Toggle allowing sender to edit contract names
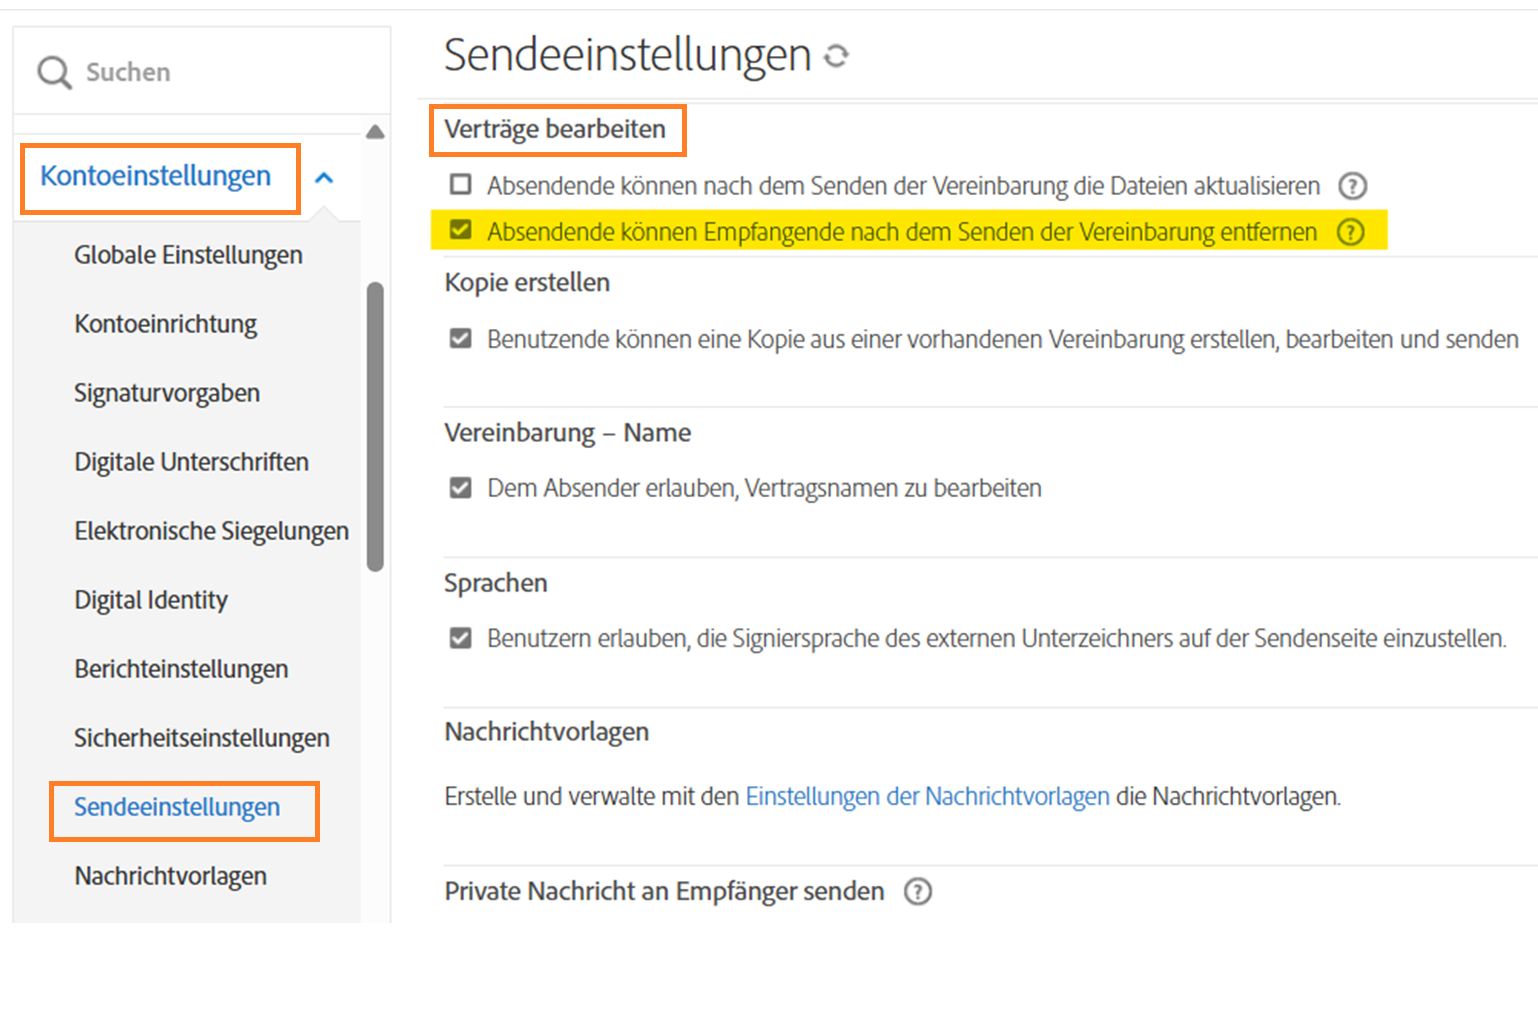 coord(460,487)
